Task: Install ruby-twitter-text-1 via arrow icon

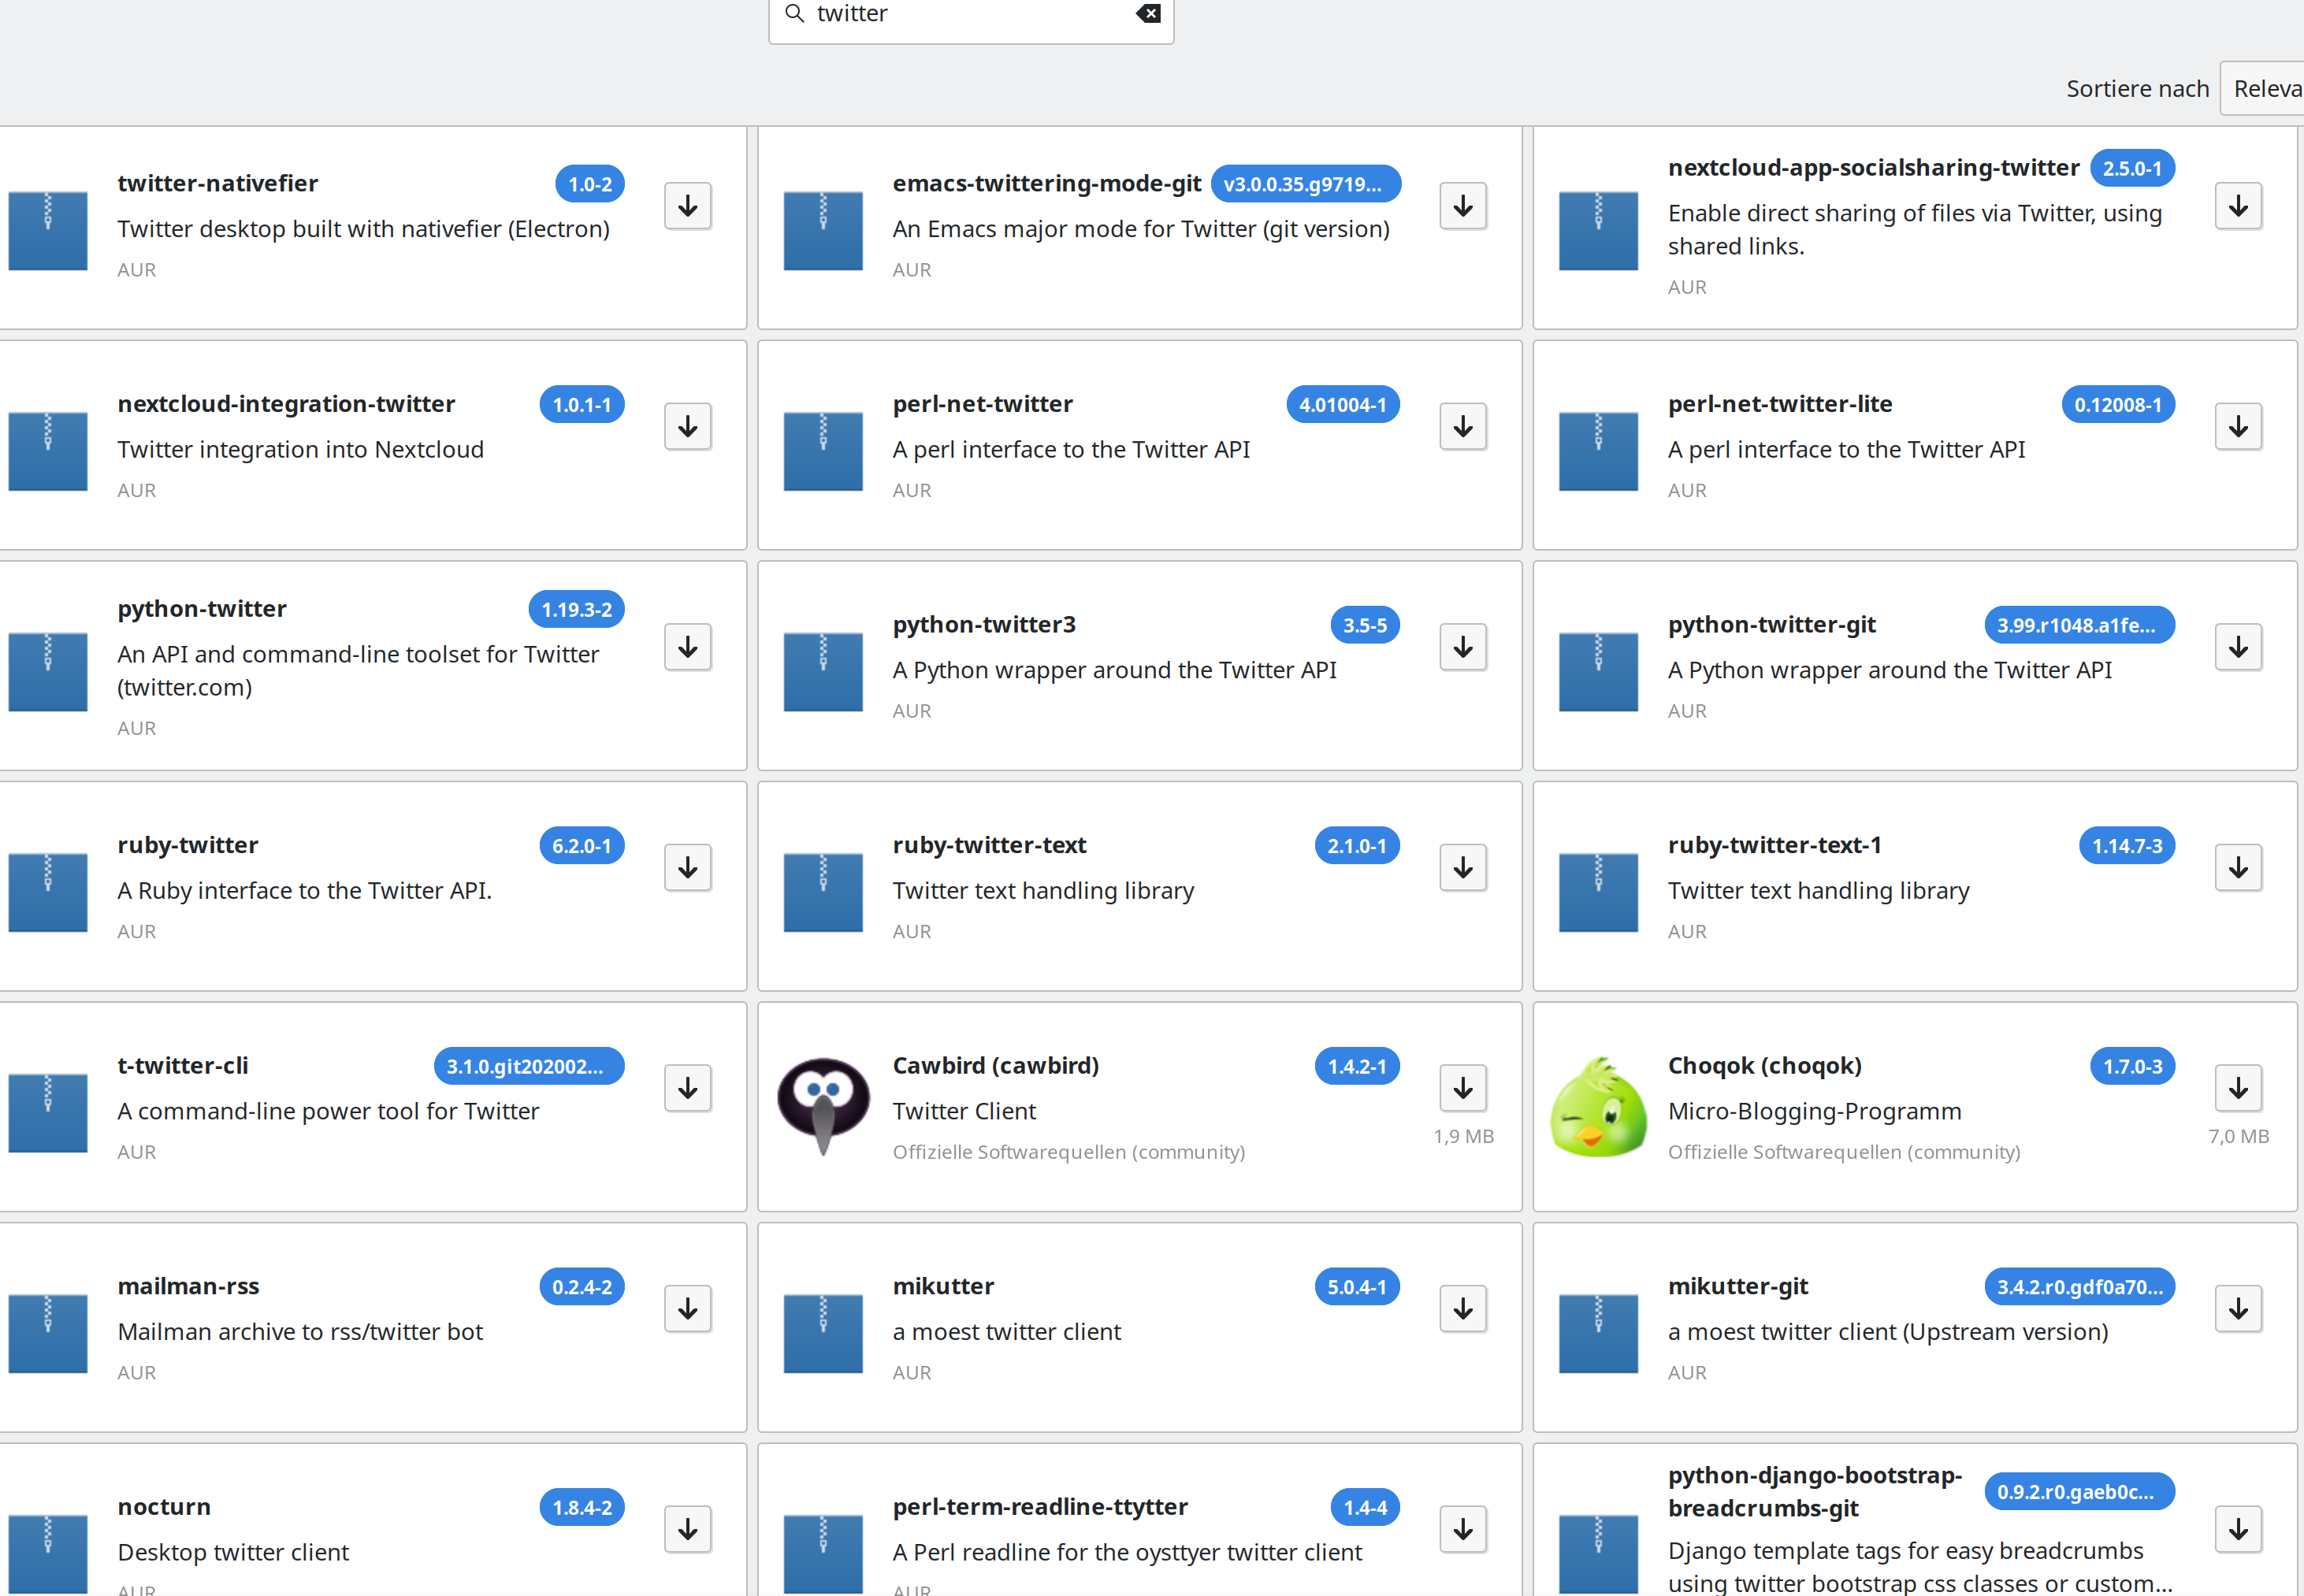Action: pos(2238,868)
